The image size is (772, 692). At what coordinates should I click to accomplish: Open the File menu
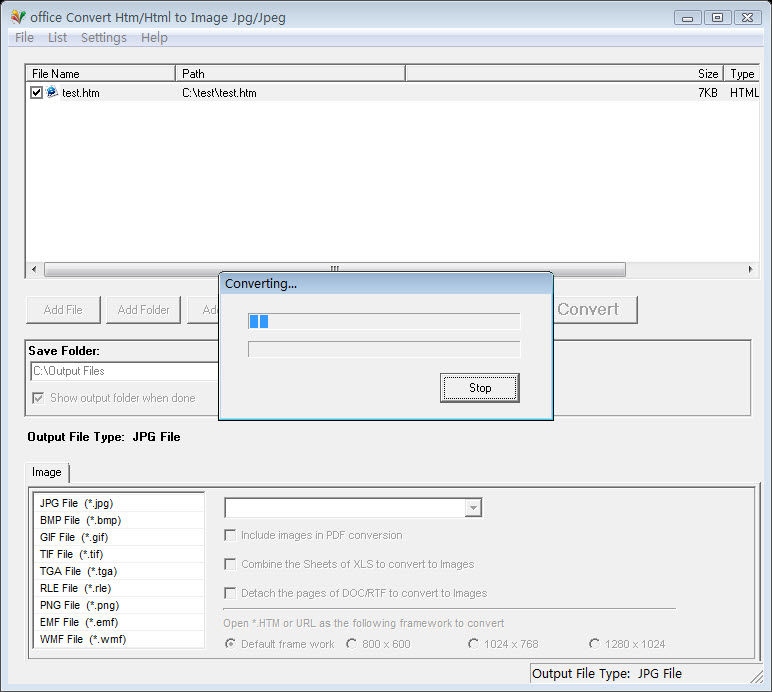coord(24,37)
